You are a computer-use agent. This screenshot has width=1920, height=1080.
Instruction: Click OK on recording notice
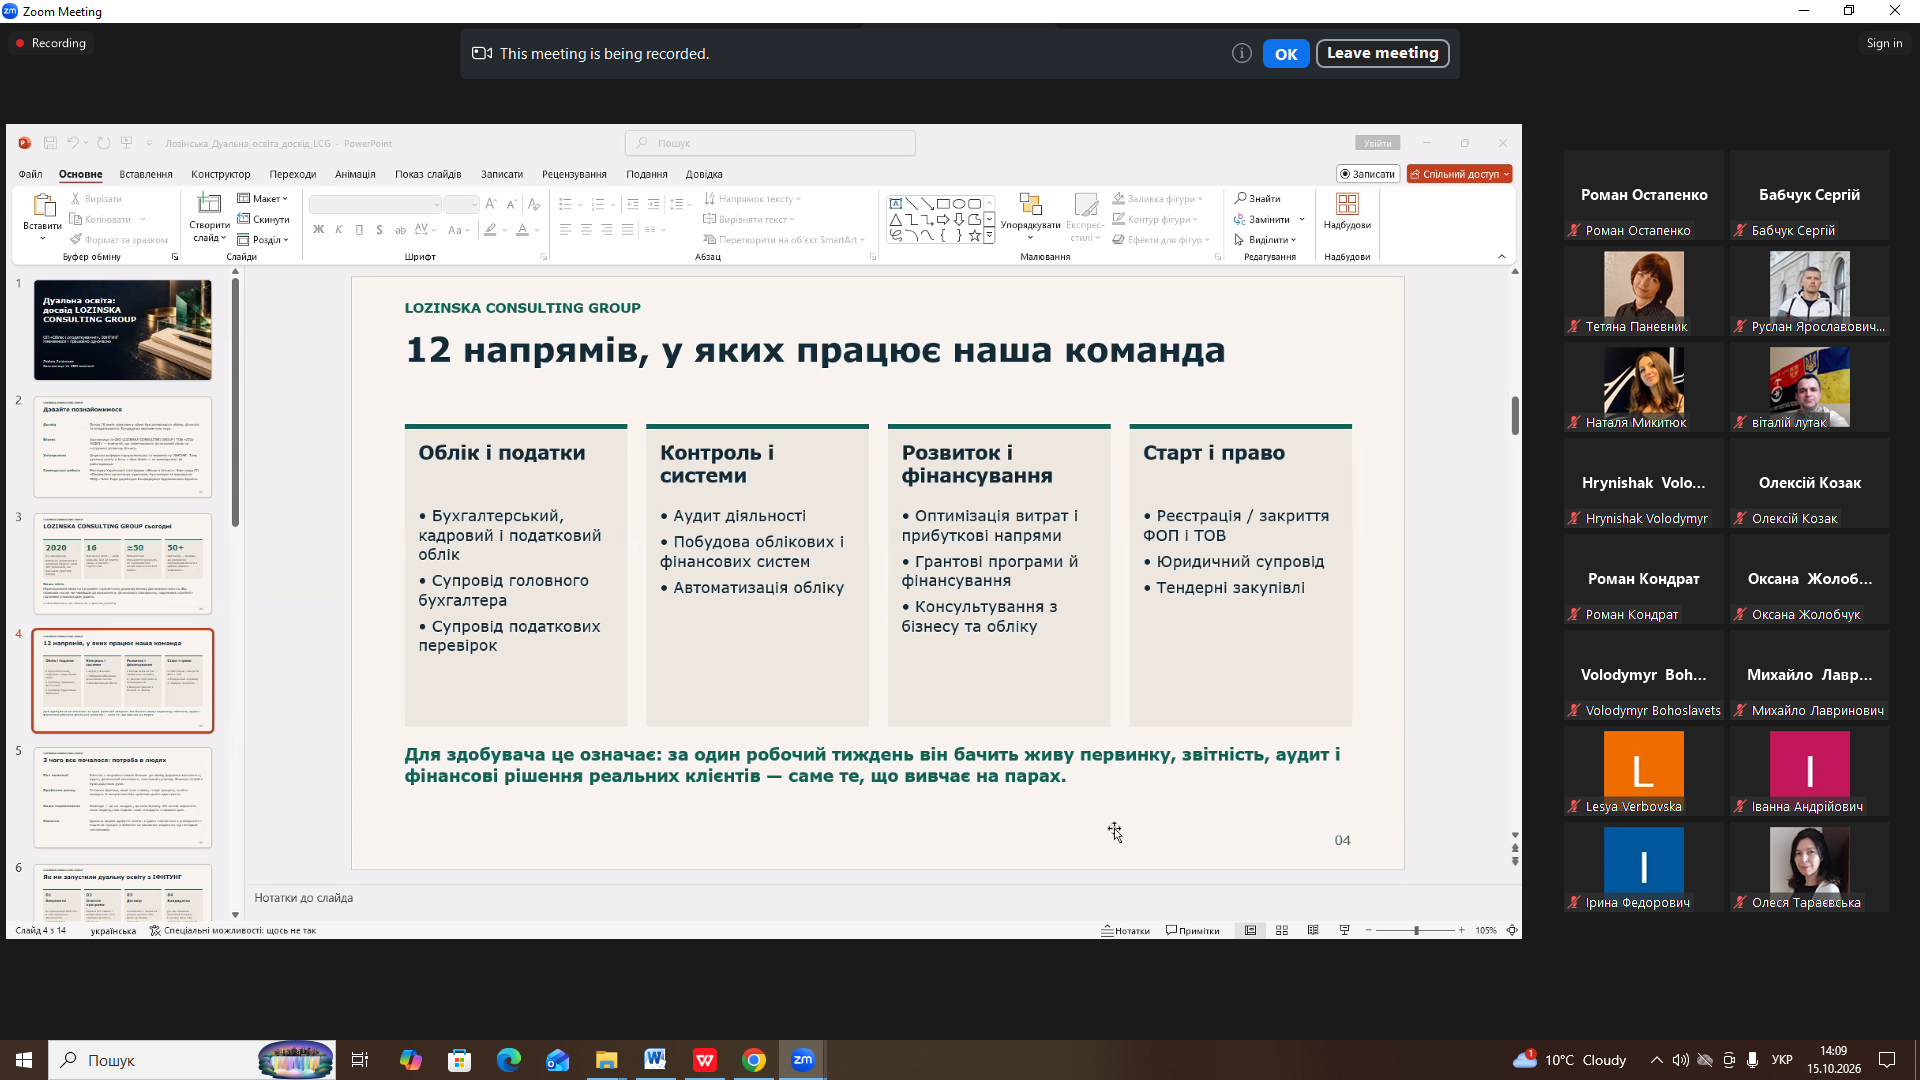pos(1286,54)
